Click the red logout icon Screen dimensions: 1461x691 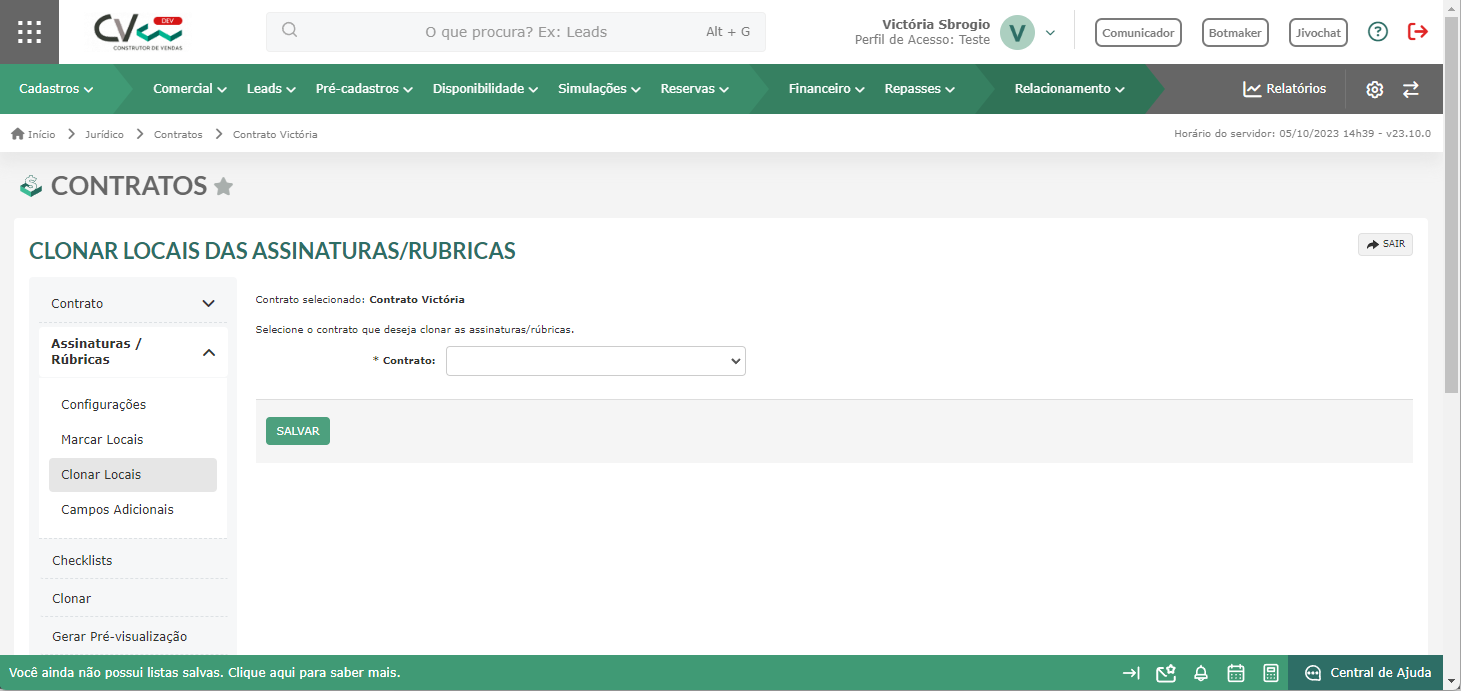coord(1418,32)
